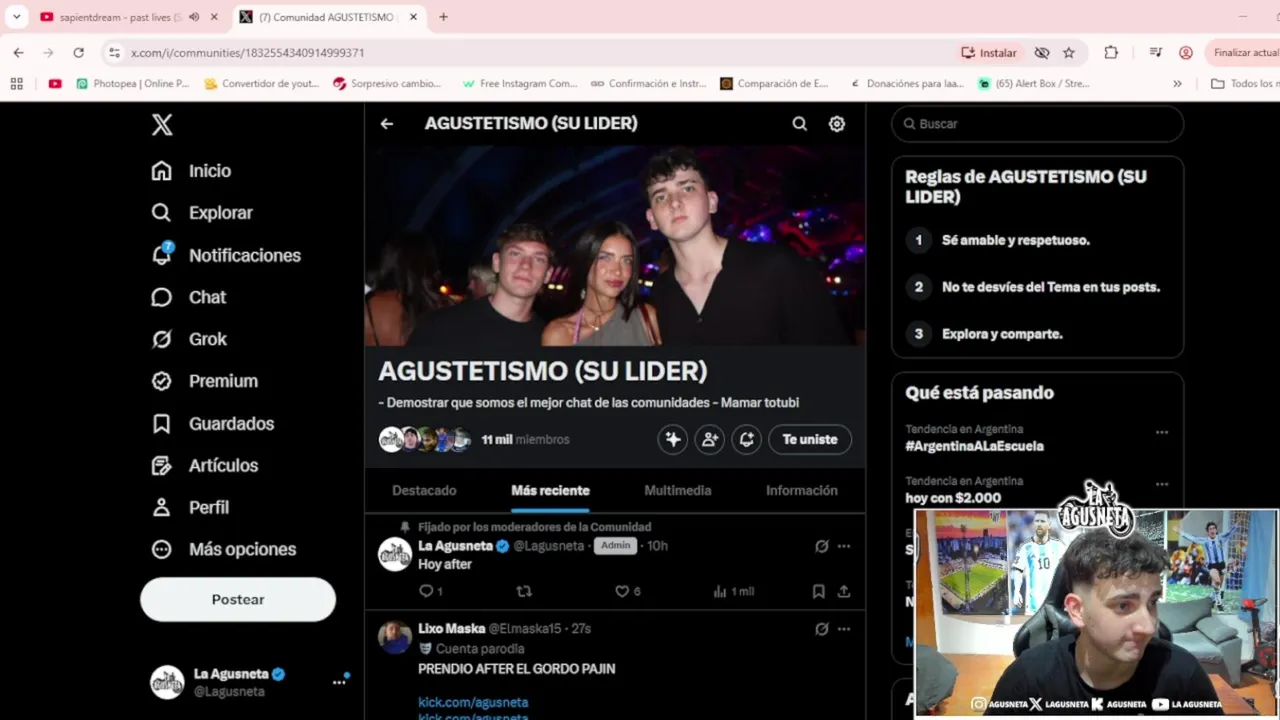Expand Más opciones in sidebar
Image resolution: width=1280 pixels, height=720 pixels.
tap(223, 549)
